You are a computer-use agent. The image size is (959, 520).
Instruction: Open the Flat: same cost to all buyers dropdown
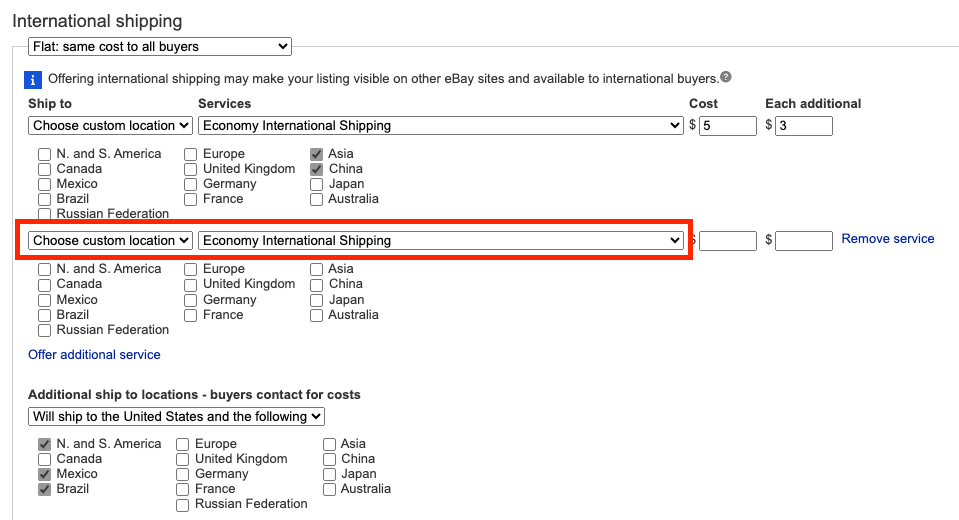coord(160,46)
